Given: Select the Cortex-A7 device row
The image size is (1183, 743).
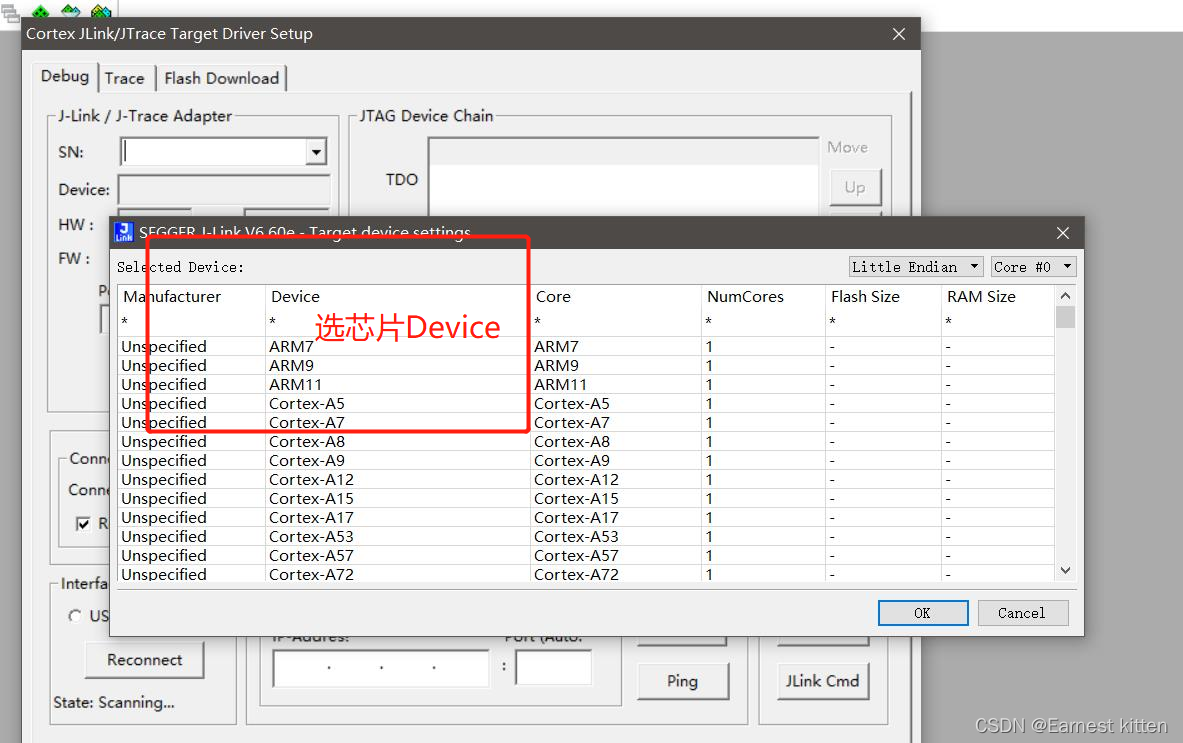Looking at the screenshot, I should point(586,422).
